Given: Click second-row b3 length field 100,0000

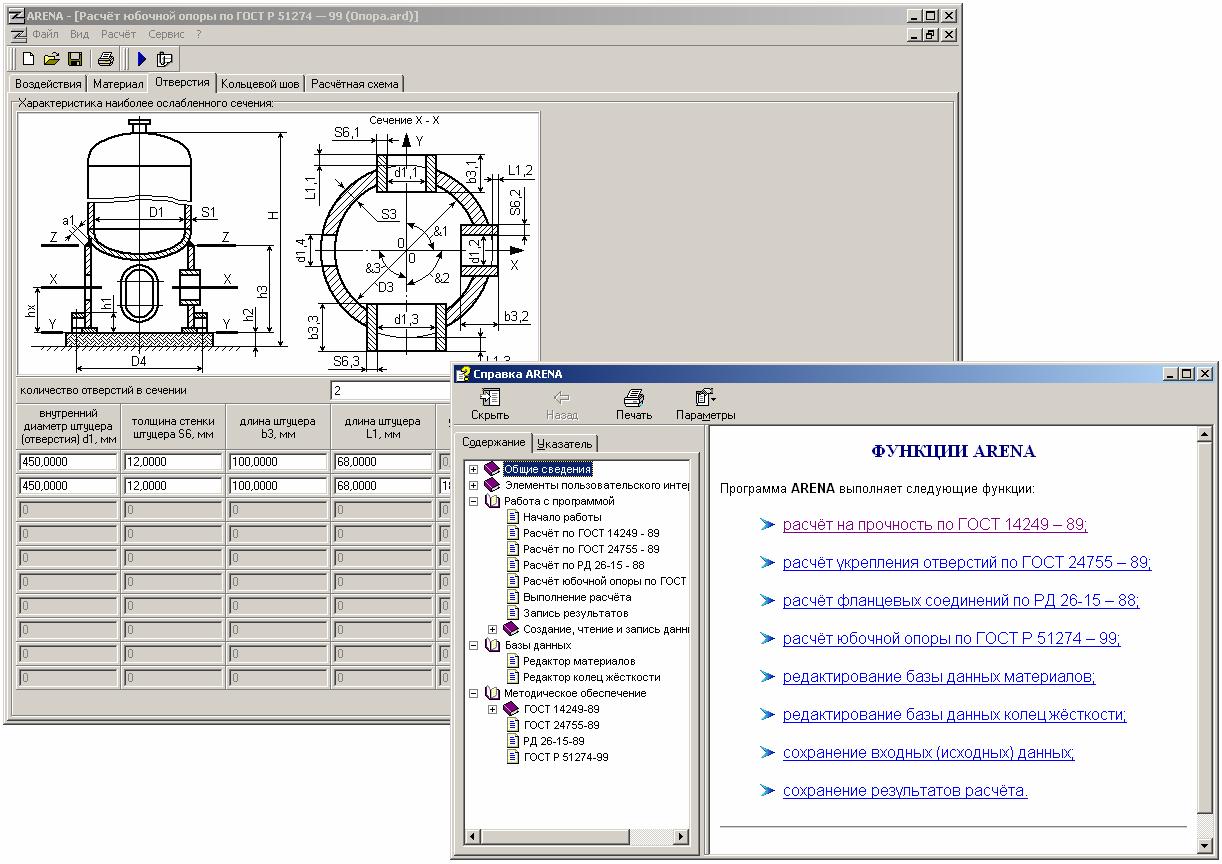Looking at the screenshot, I should click(278, 486).
